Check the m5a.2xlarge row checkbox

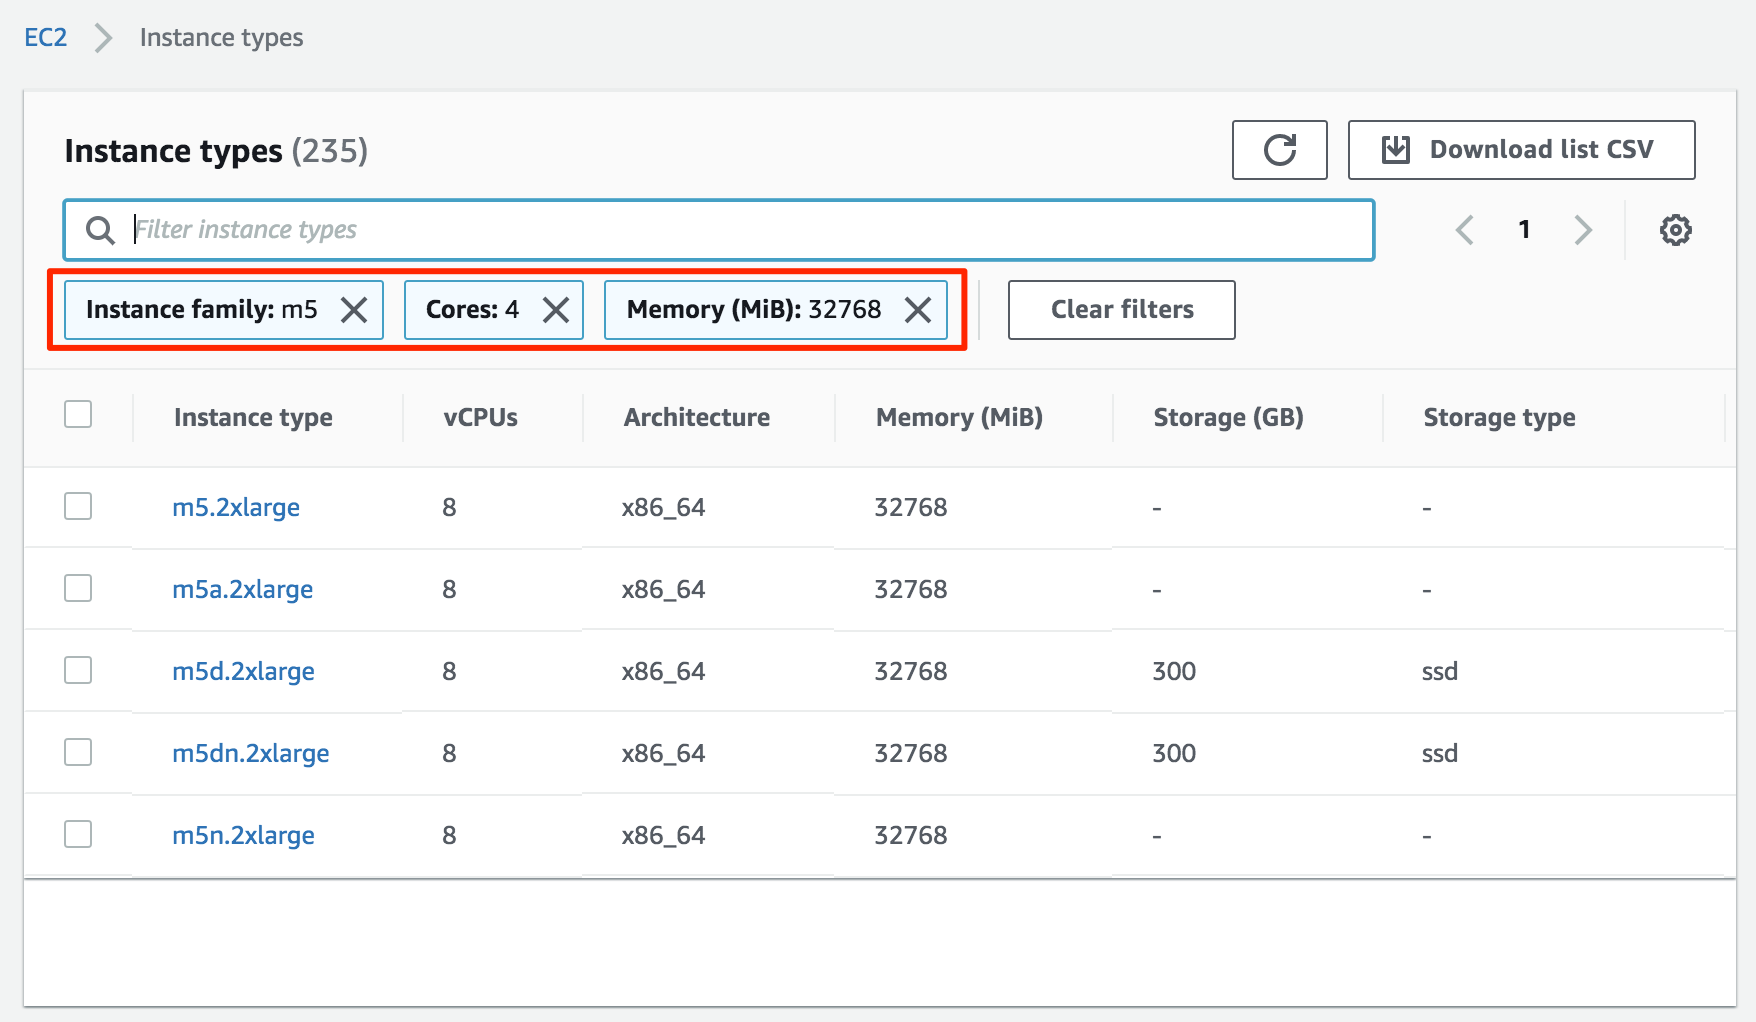78,588
